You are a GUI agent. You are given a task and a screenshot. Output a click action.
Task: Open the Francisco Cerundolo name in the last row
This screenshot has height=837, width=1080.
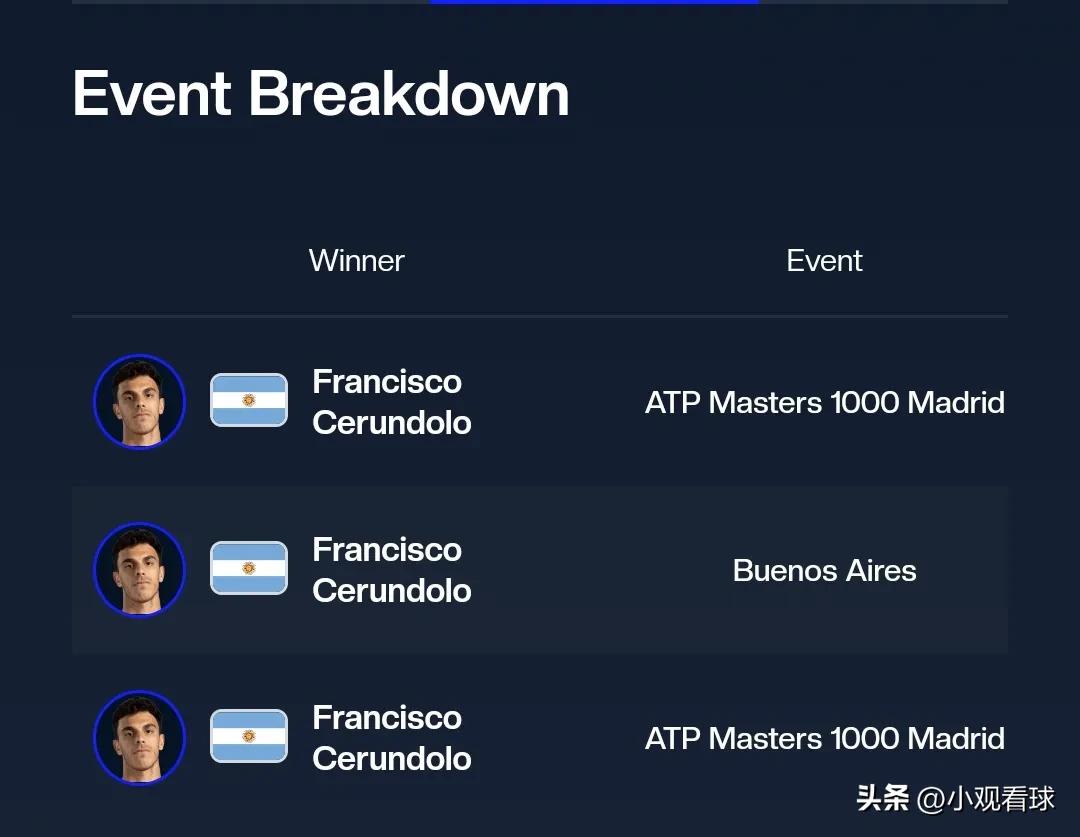[391, 738]
